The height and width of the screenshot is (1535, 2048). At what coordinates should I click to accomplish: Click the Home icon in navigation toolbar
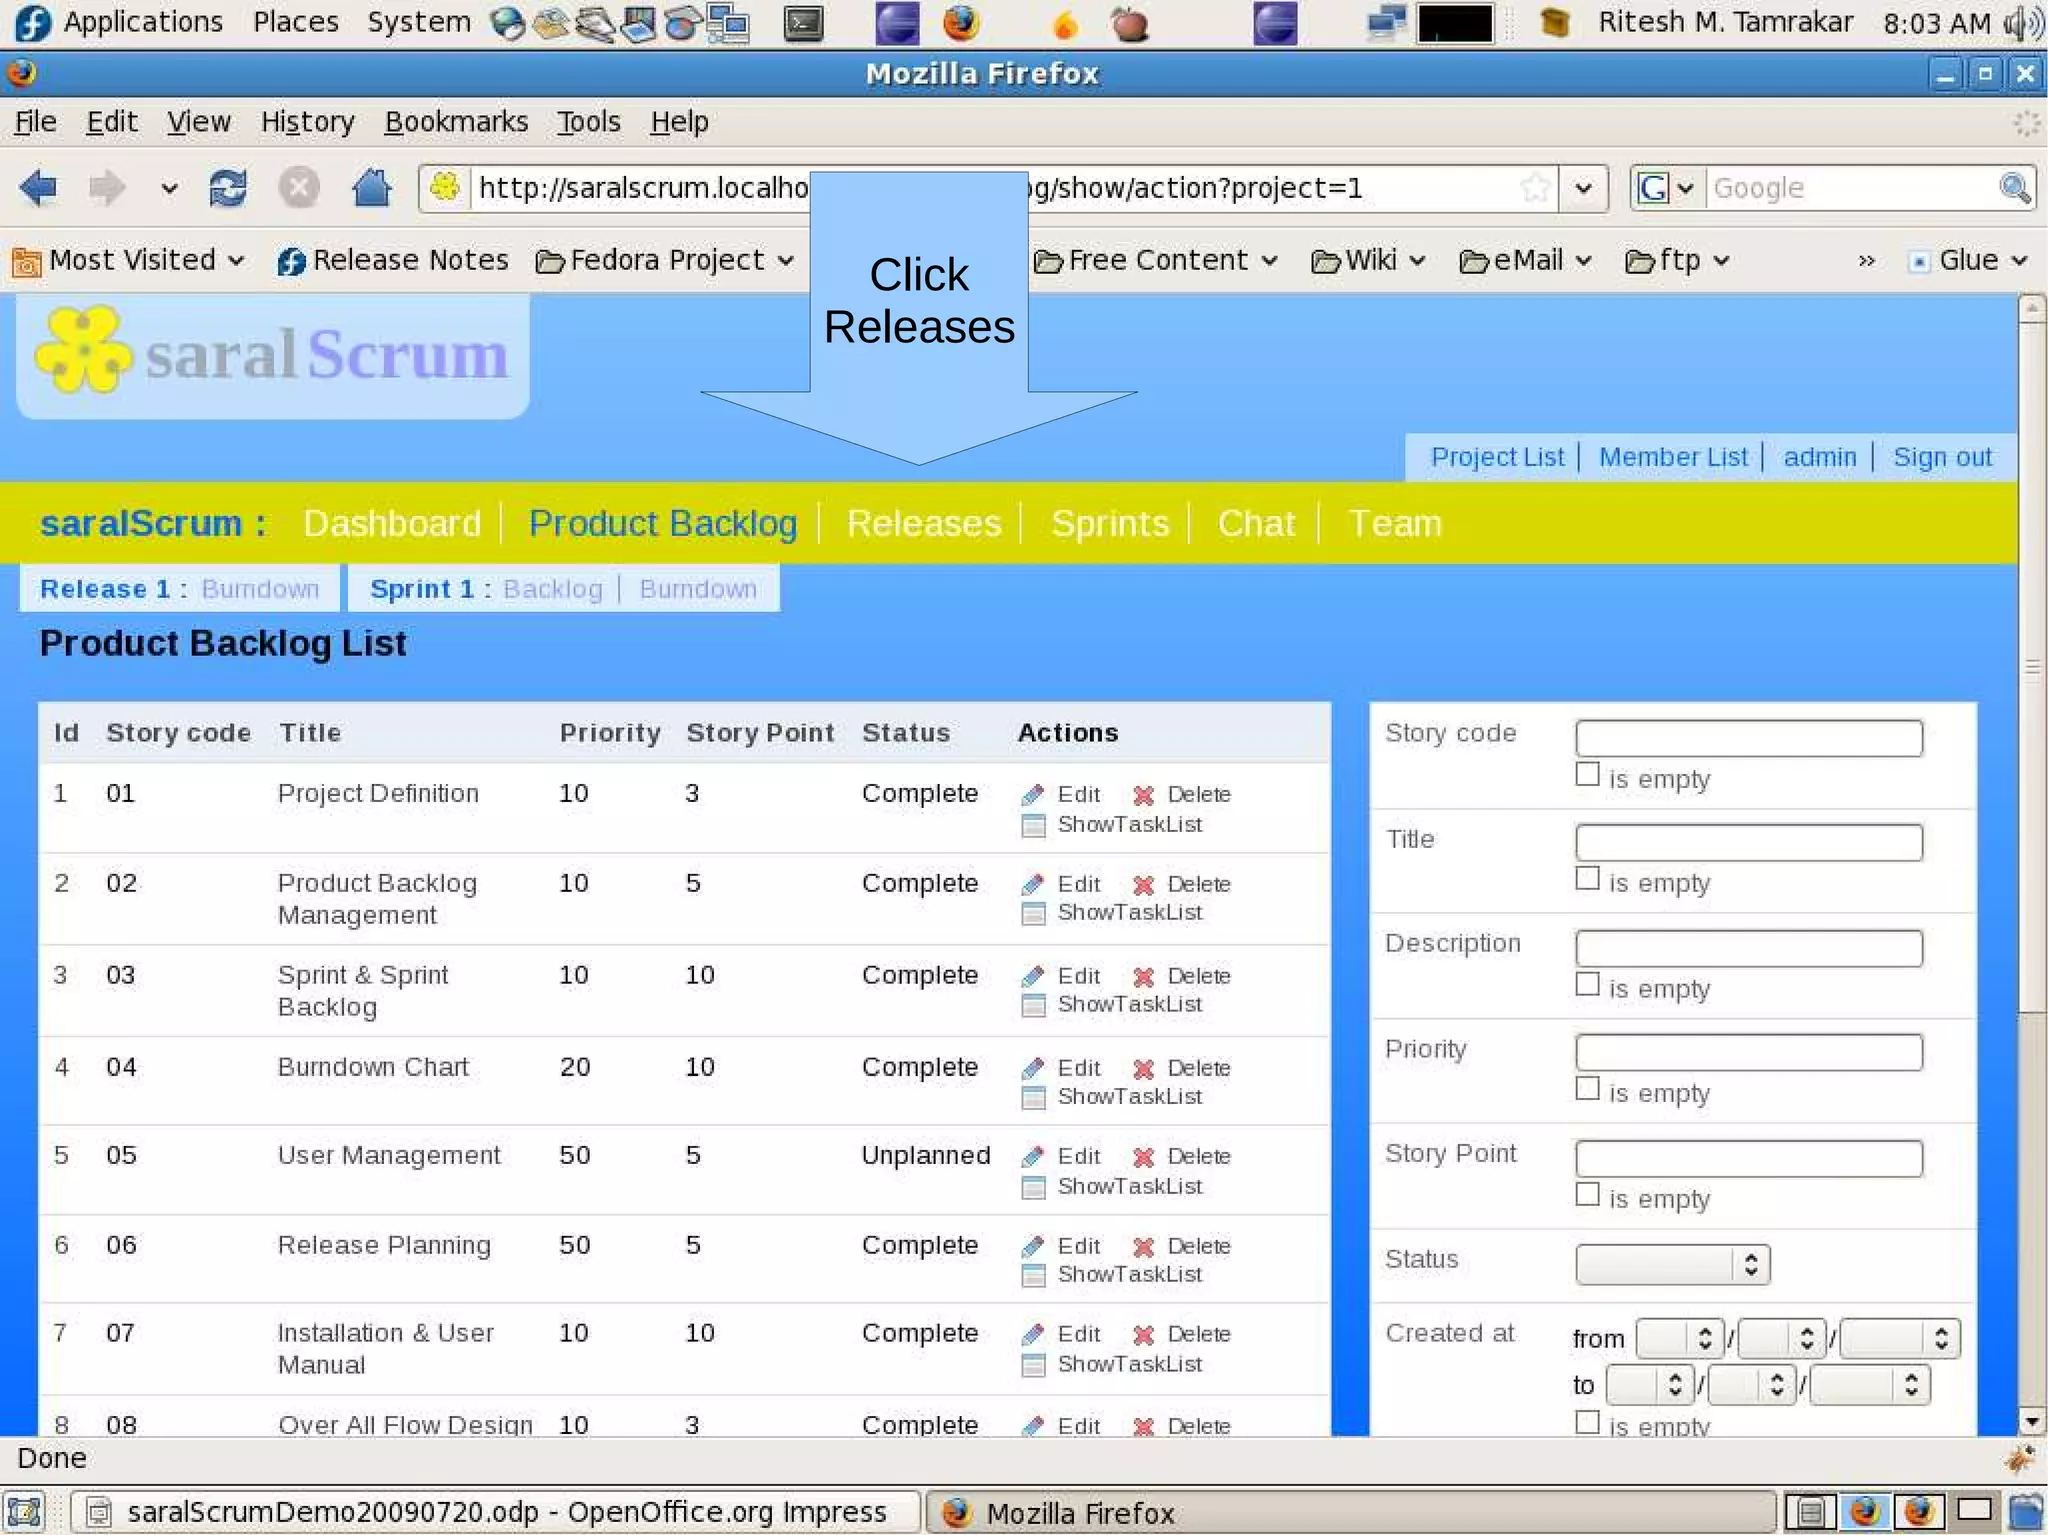[x=371, y=188]
